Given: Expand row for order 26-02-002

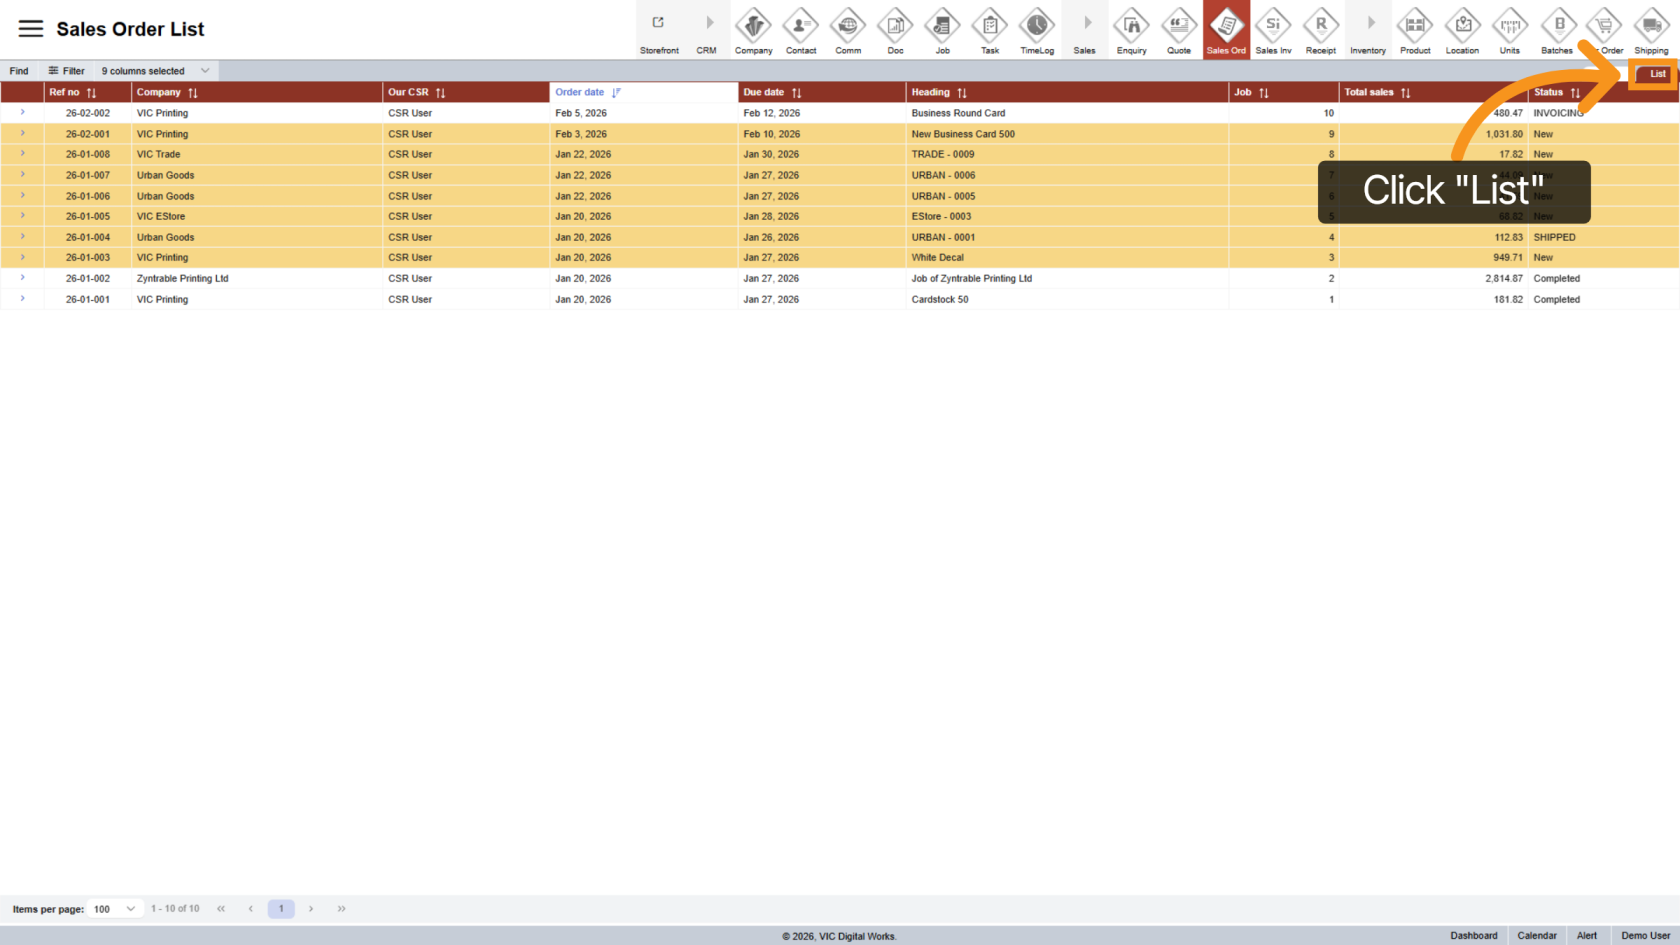Looking at the screenshot, I should [22, 113].
